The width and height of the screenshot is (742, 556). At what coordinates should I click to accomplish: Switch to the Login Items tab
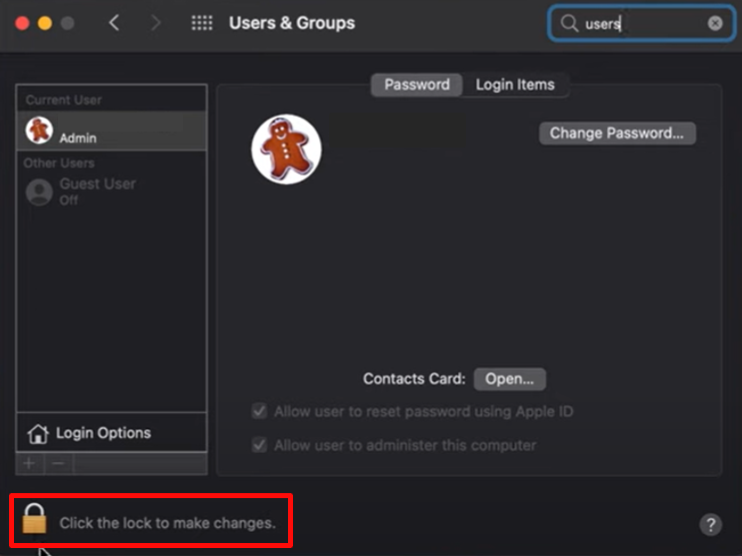515,85
